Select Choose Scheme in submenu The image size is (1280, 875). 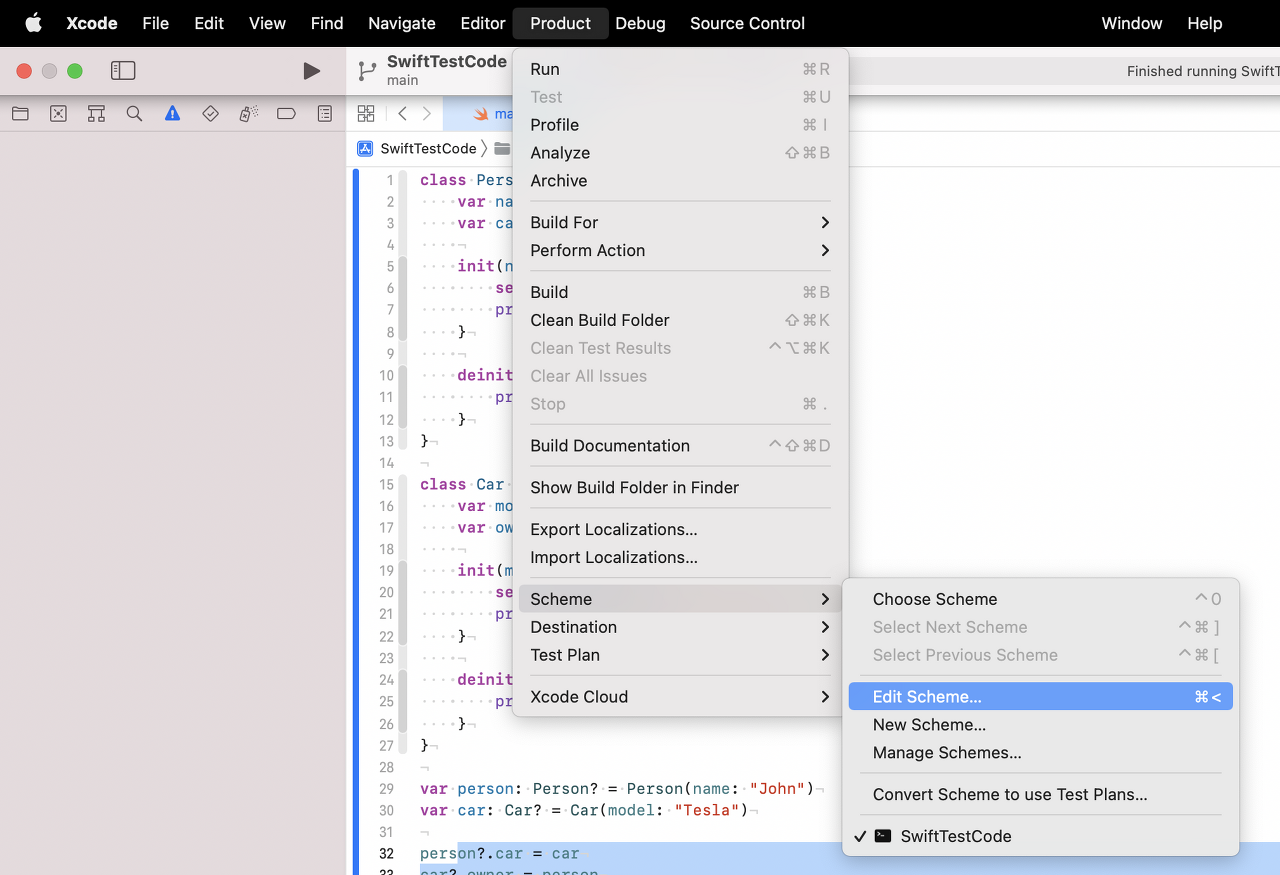click(1041, 599)
